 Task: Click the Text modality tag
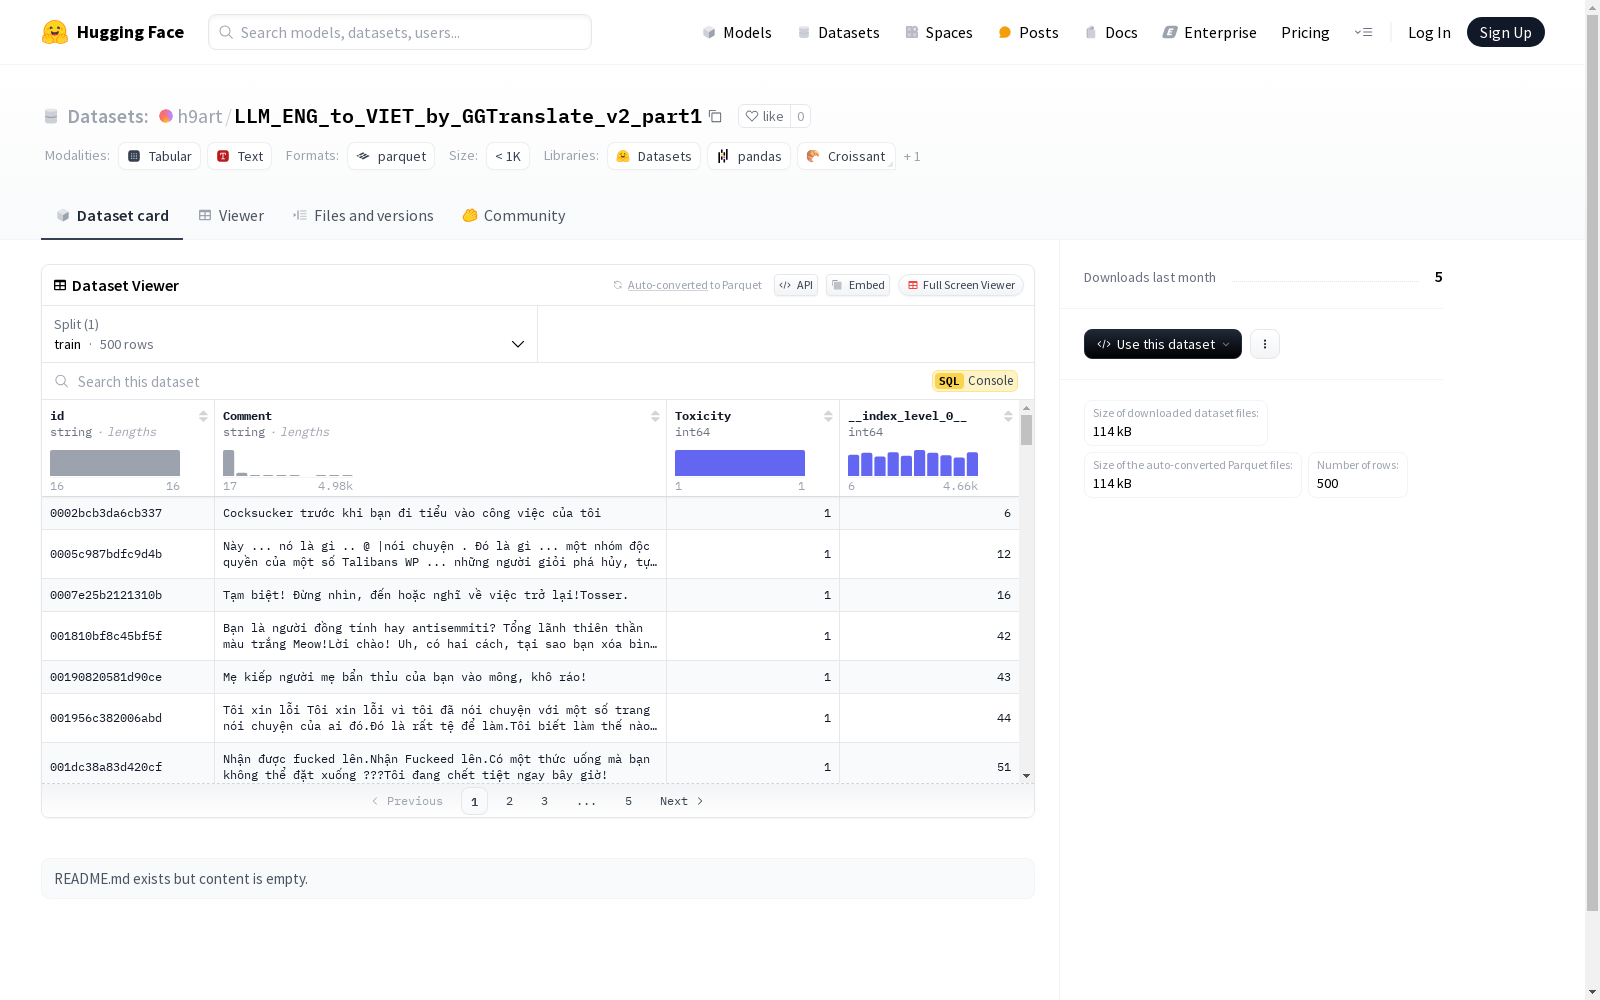point(240,156)
